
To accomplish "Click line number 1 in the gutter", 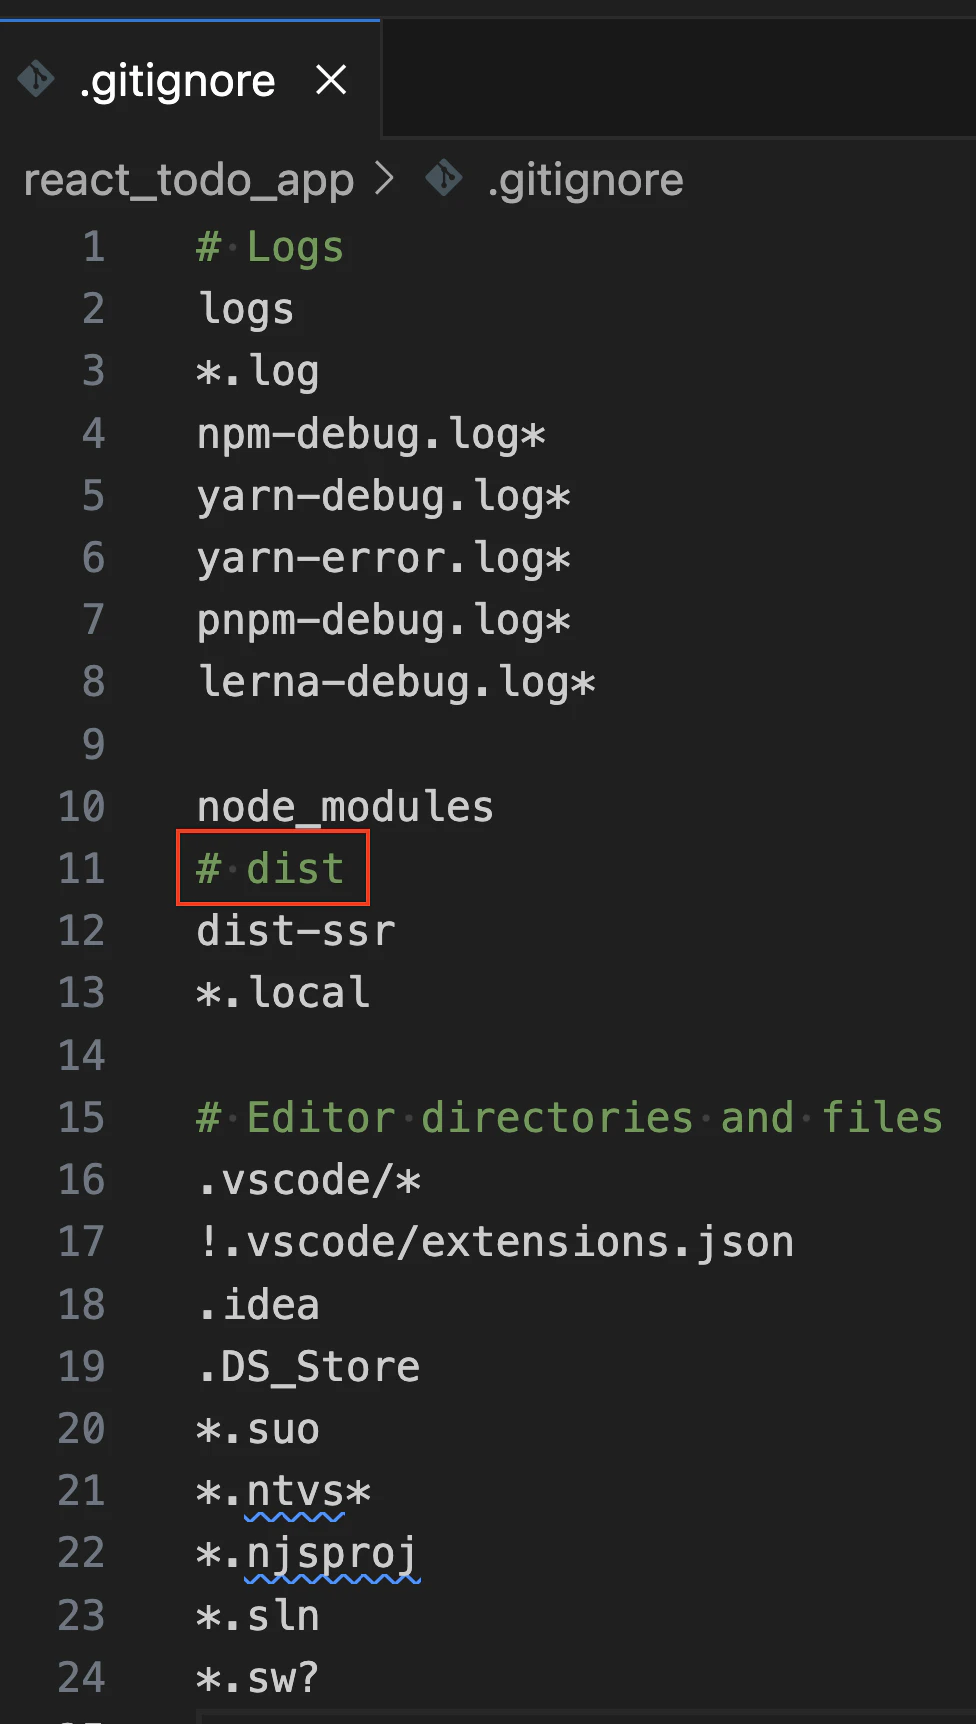I will click(x=93, y=247).
